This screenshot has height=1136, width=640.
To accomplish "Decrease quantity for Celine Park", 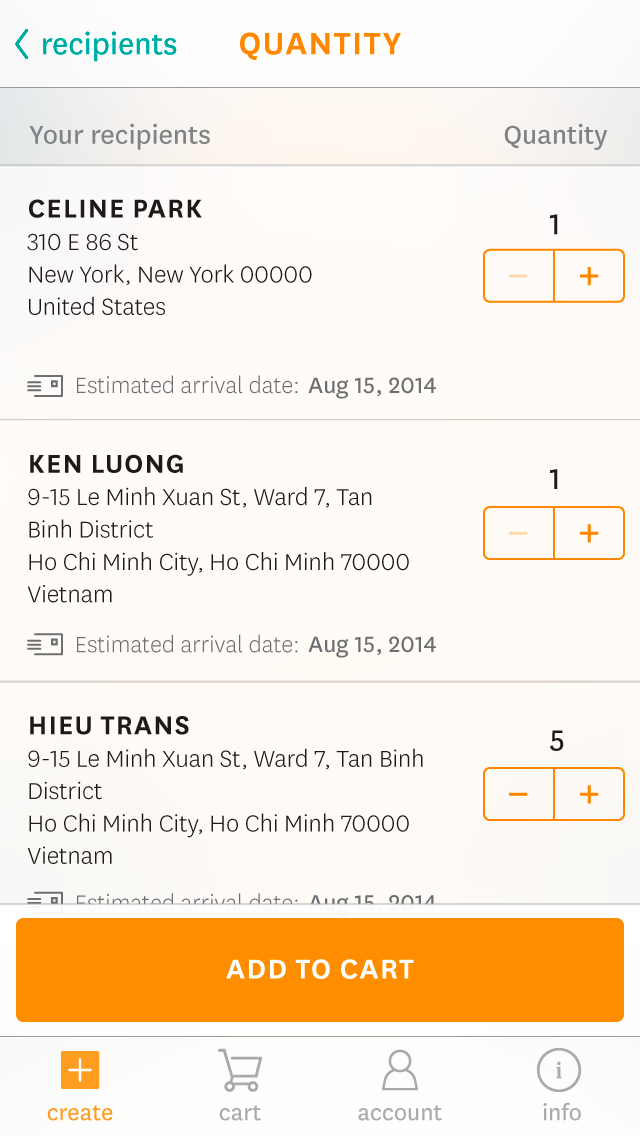I will 518,276.
